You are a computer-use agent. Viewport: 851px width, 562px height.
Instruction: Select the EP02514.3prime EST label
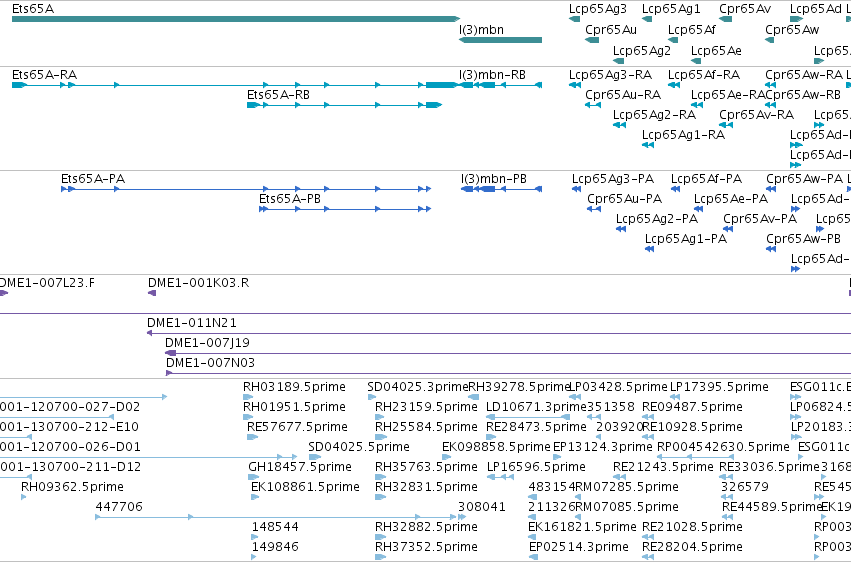pyautogui.click(x=579, y=547)
